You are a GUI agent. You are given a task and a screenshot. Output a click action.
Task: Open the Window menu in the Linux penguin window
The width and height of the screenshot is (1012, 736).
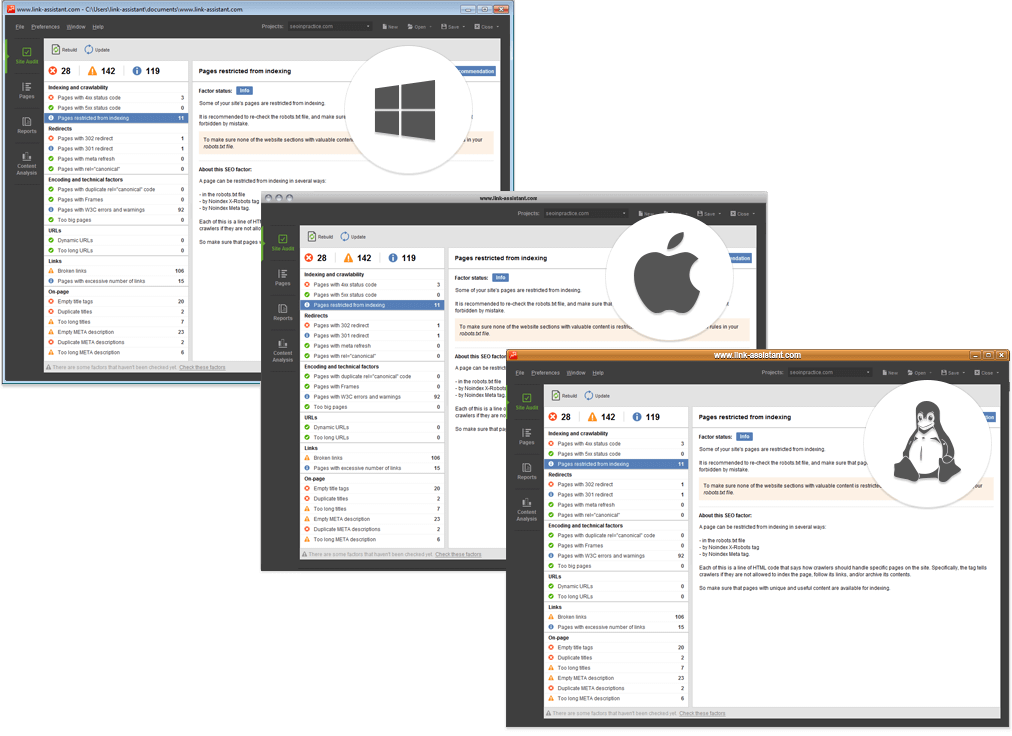[576, 373]
